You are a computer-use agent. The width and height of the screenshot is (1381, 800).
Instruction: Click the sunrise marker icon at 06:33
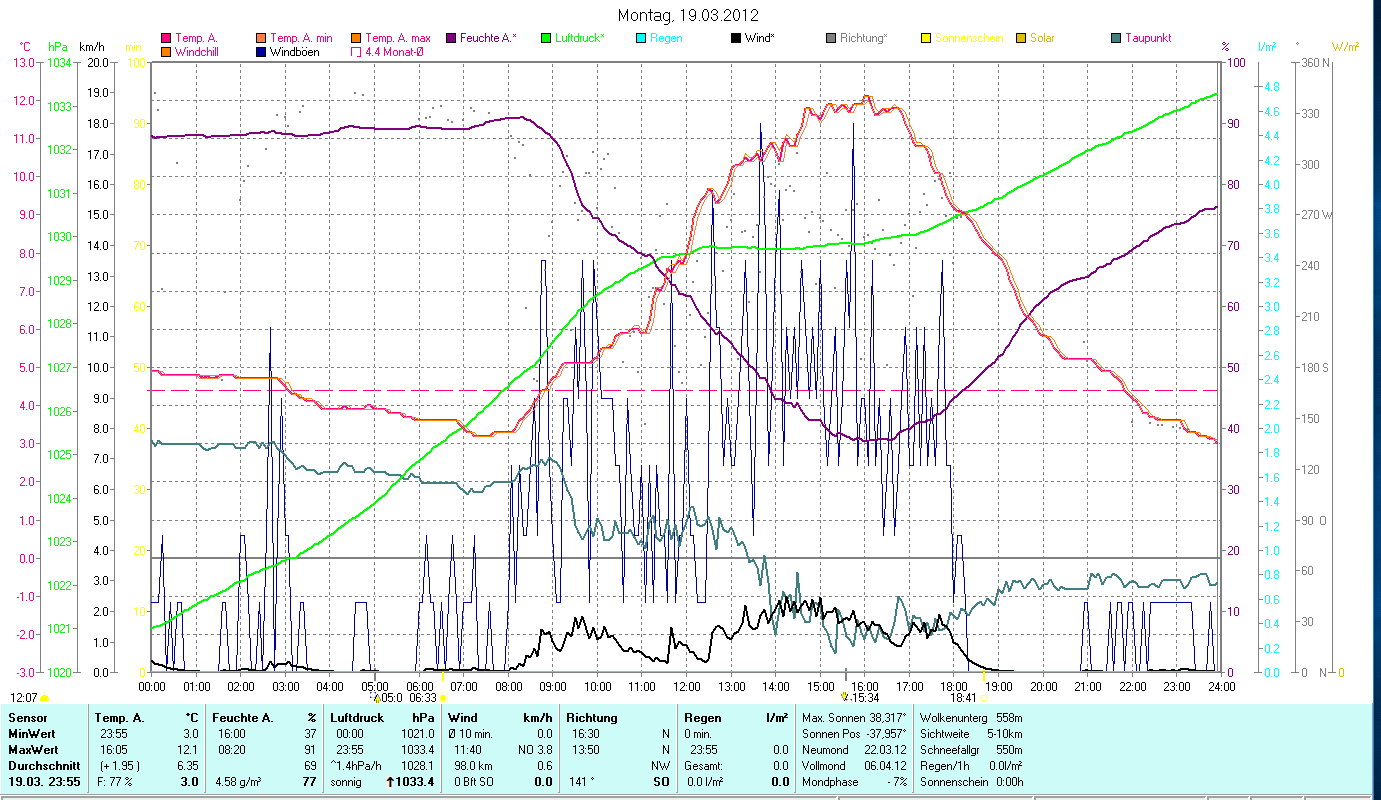pos(443,698)
